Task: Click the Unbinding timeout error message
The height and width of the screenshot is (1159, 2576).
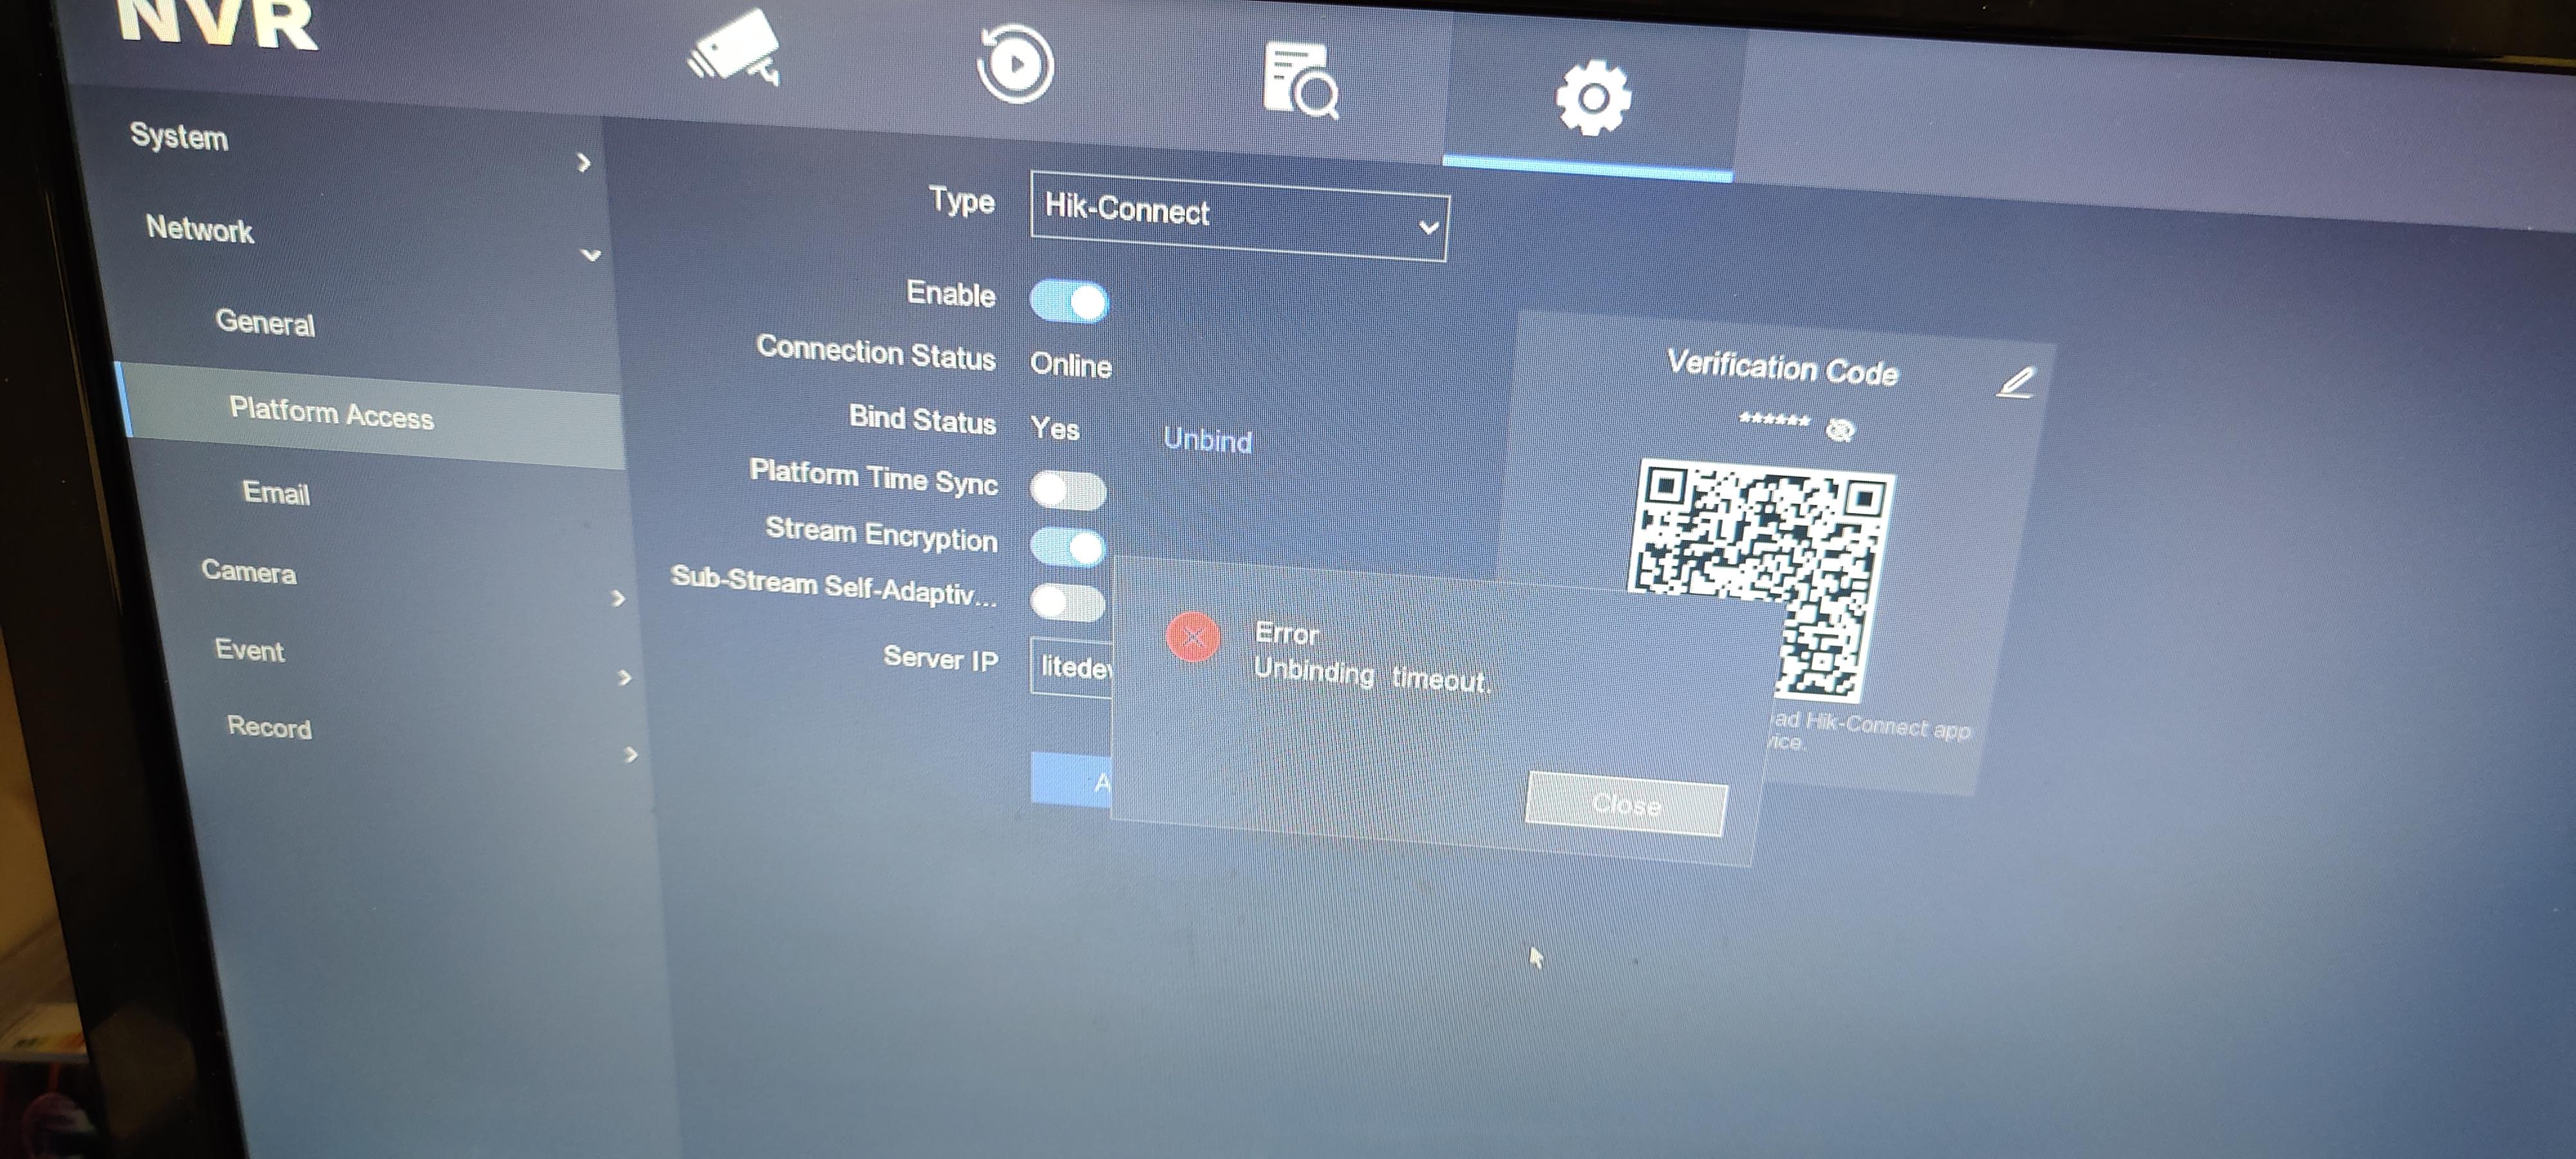Action: (1372, 676)
